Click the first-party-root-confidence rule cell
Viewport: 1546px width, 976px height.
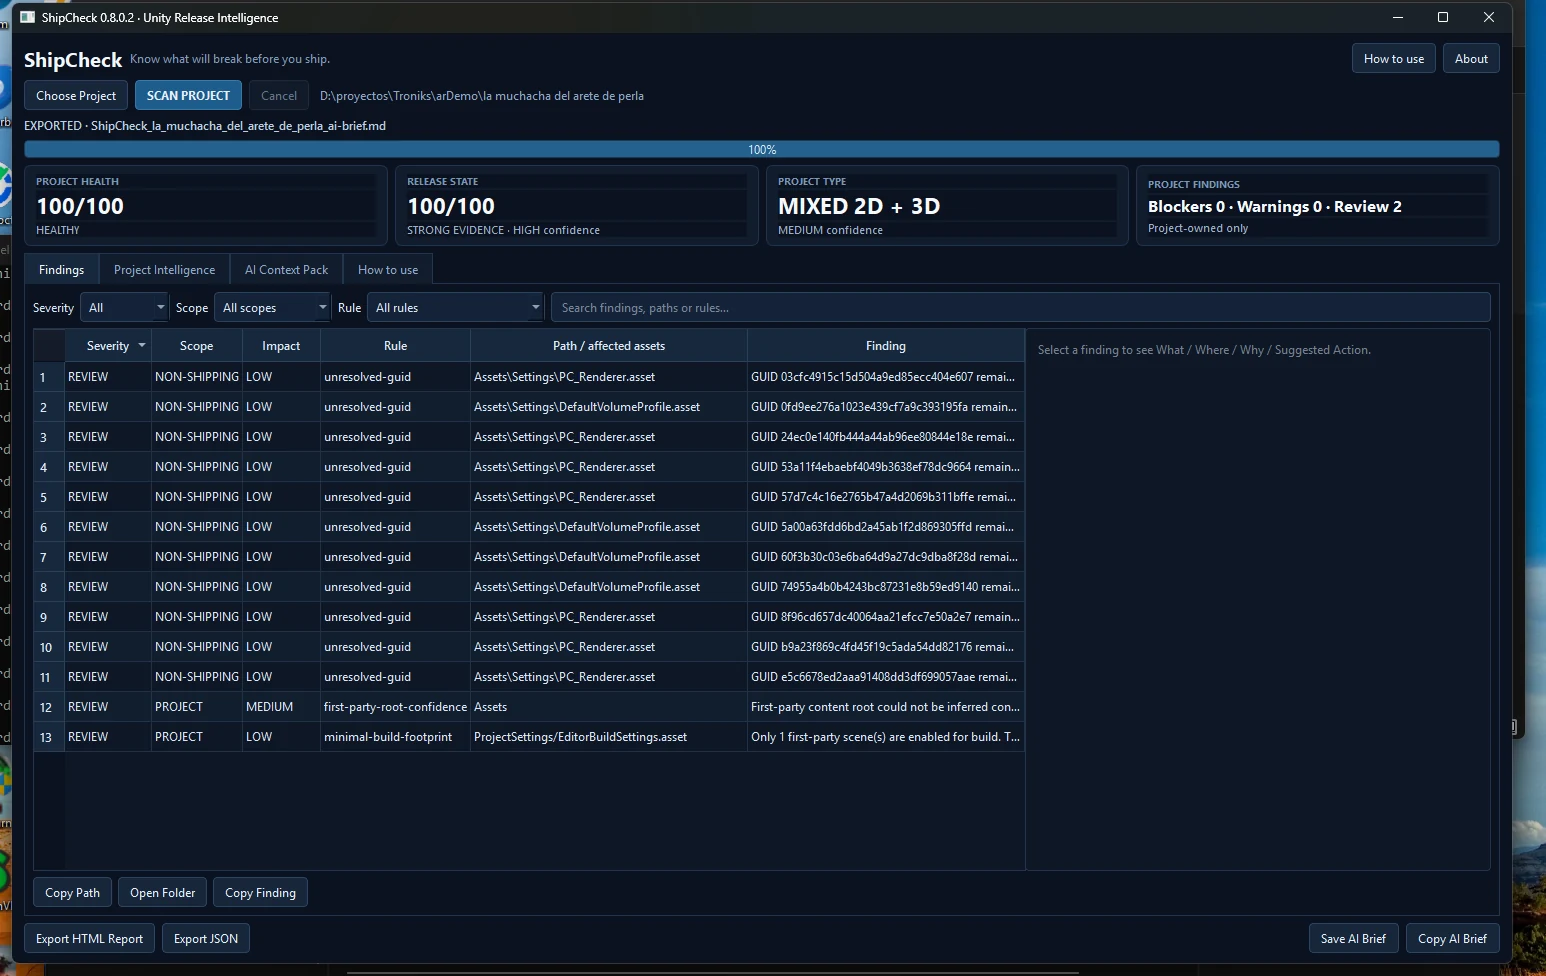coord(395,707)
